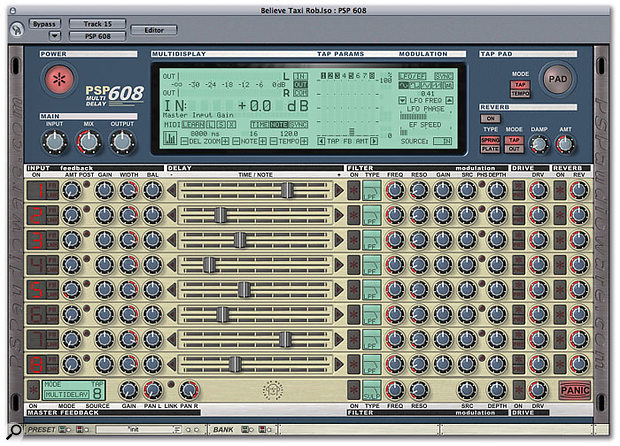This screenshot has height=446, width=620.
Task: Click the right delay arrow on tap 1
Action: [339, 191]
